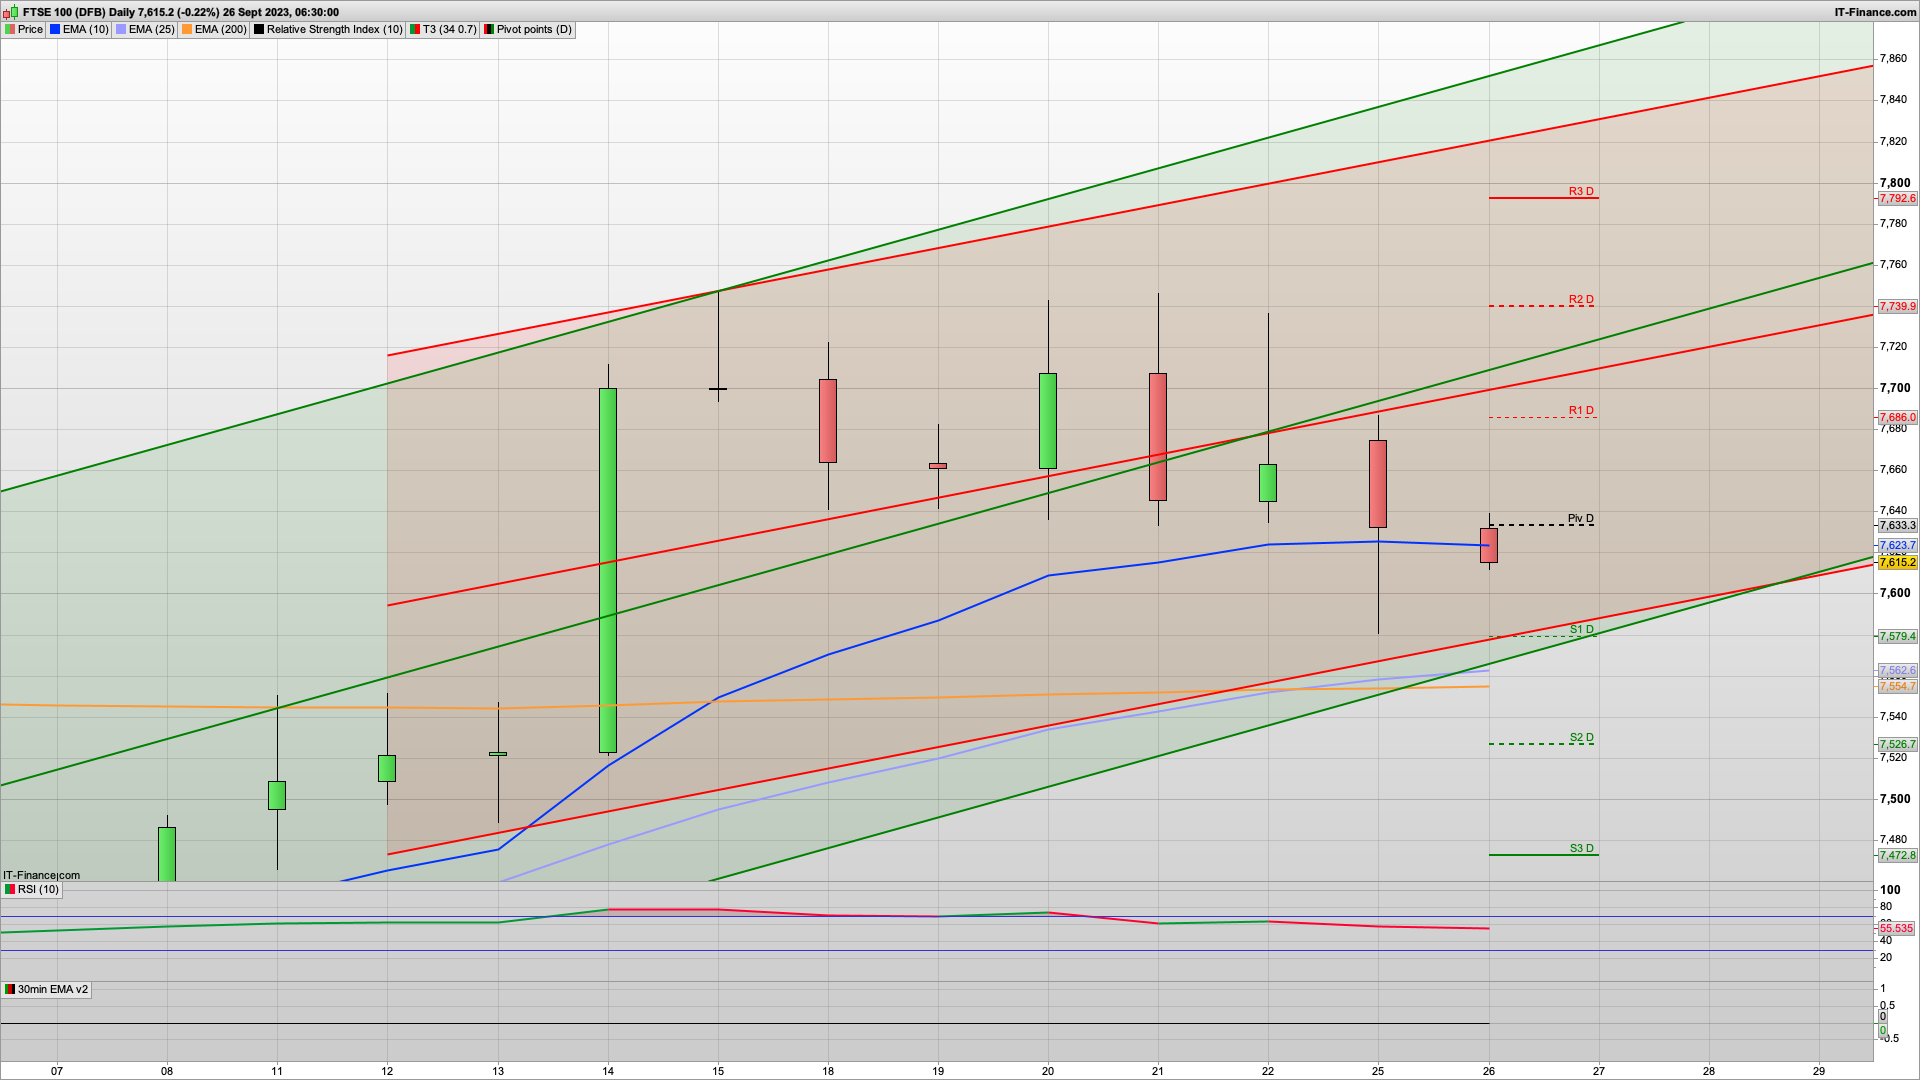This screenshot has height=1080, width=1920.
Task: Click the 7,472.8 price tag on axis
Action: coord(1897,855)
